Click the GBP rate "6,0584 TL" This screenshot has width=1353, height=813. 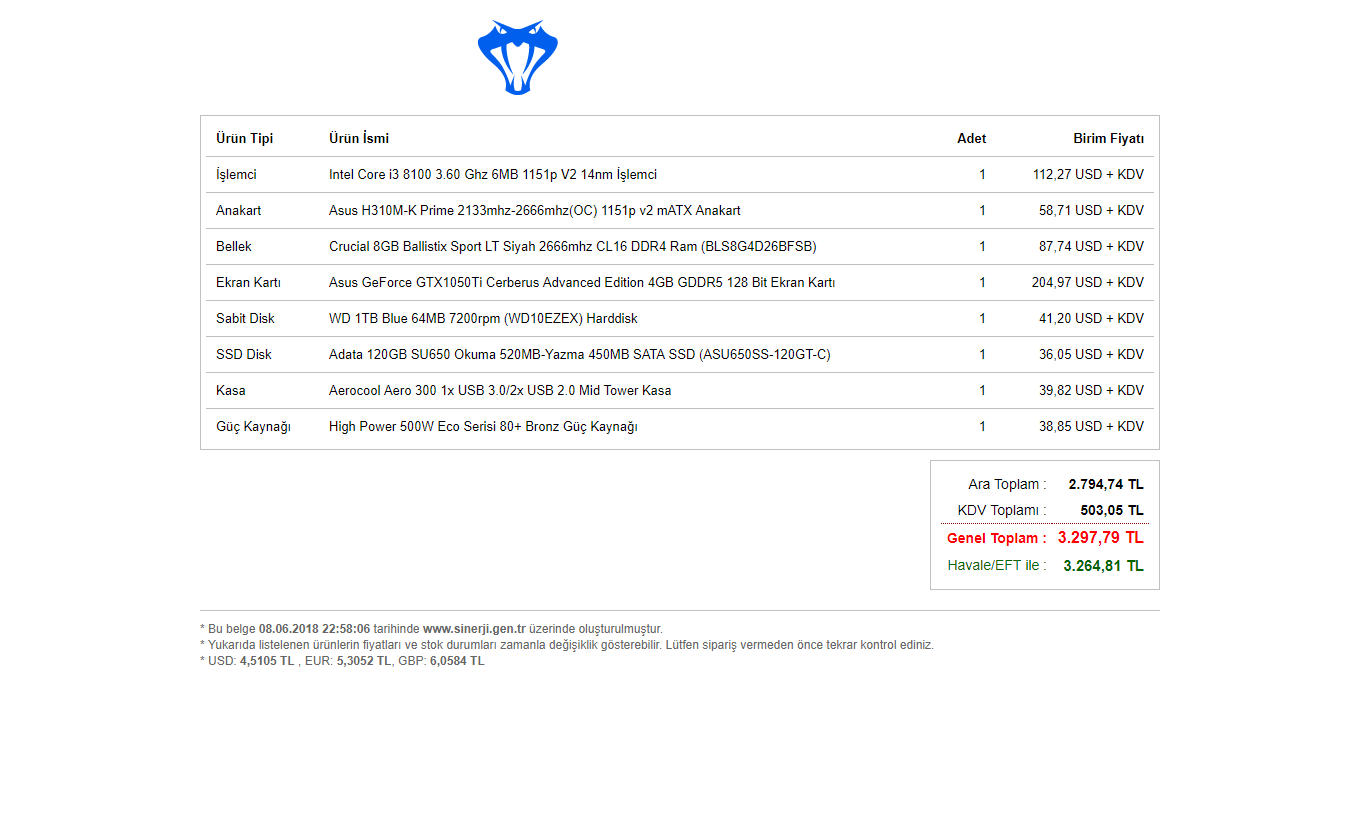[457, 661]
